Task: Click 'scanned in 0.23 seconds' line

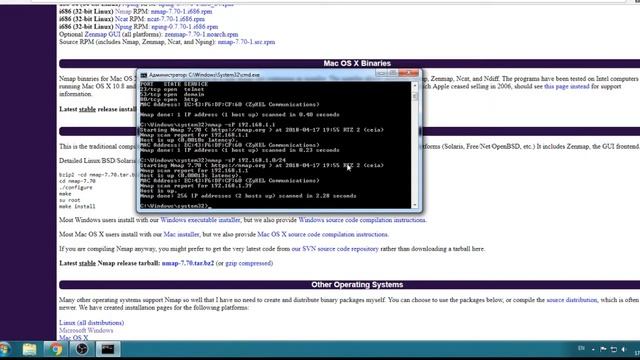Action: click(x=240, y=150)
